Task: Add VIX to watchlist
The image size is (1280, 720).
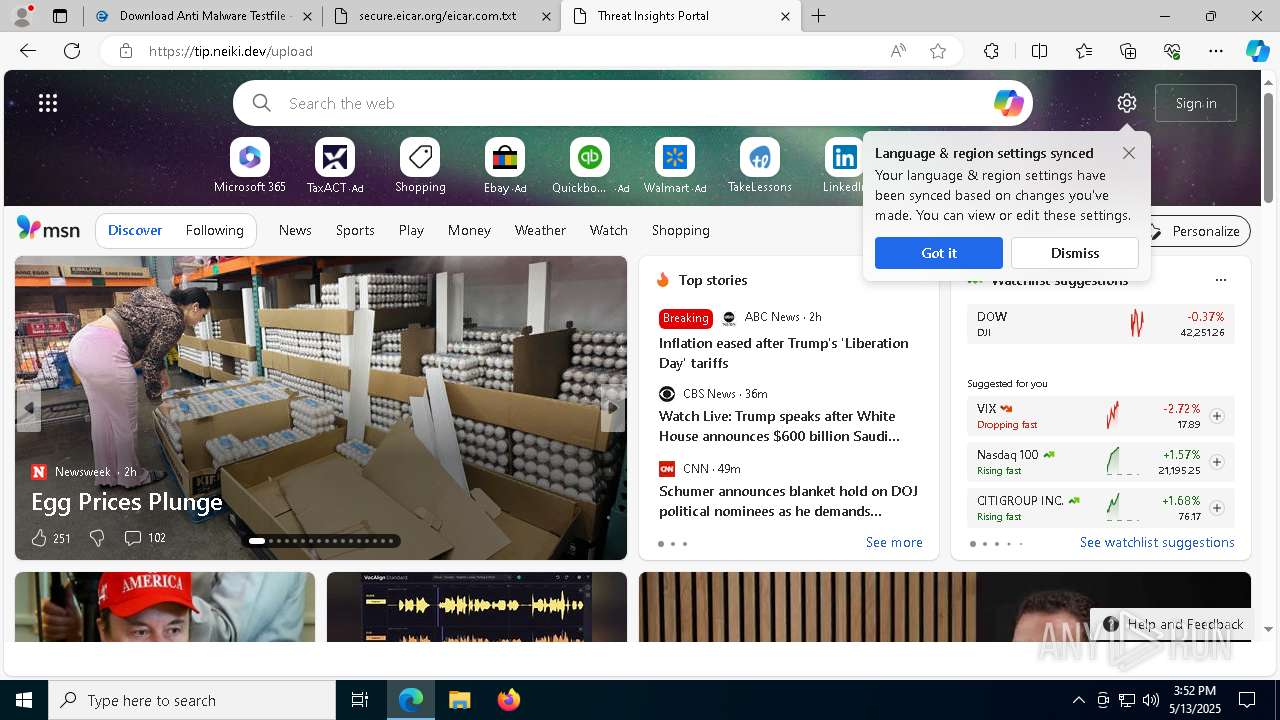Action: [x=1217, y=416]
